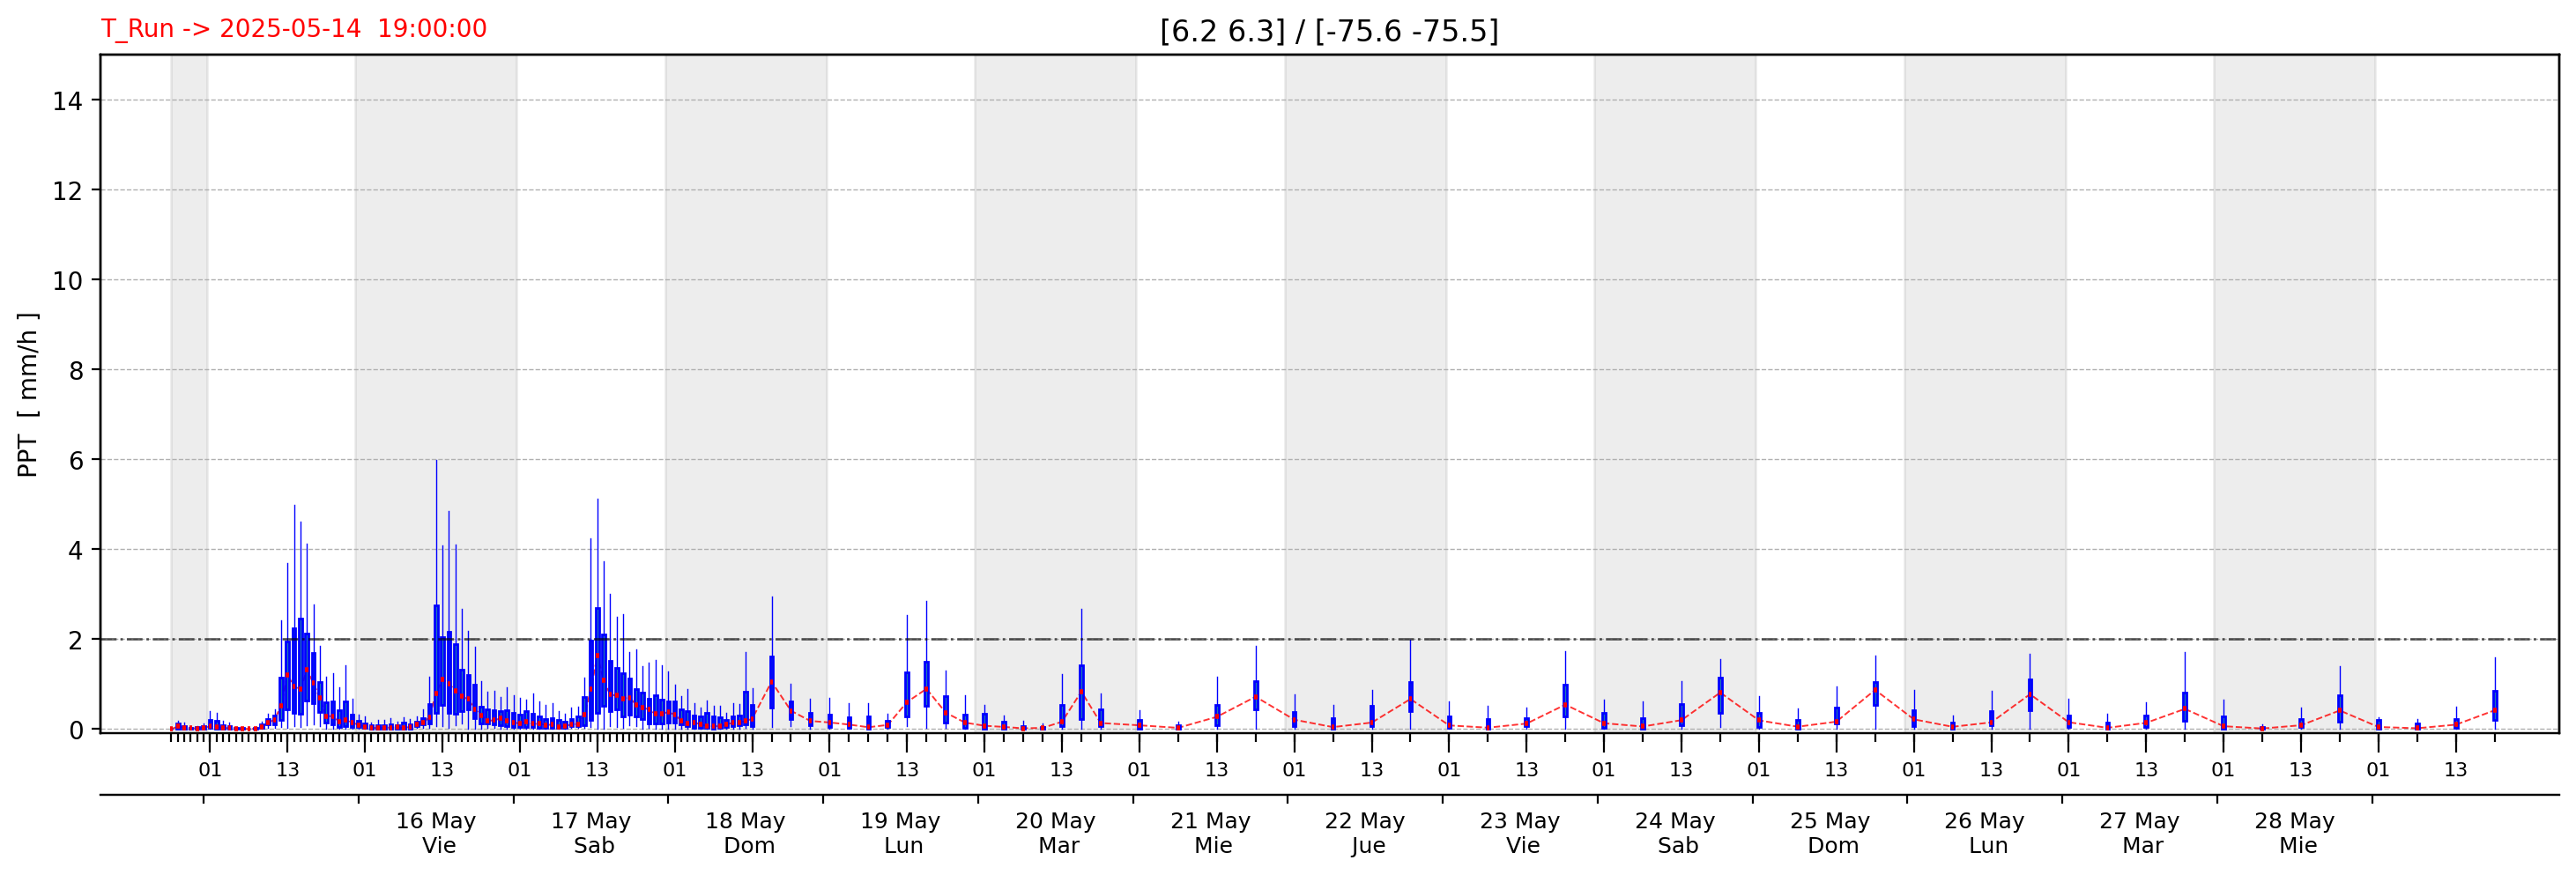Click the y-axis tick label "2"
Screen dimensions: 2576x875
click(76, 641)
